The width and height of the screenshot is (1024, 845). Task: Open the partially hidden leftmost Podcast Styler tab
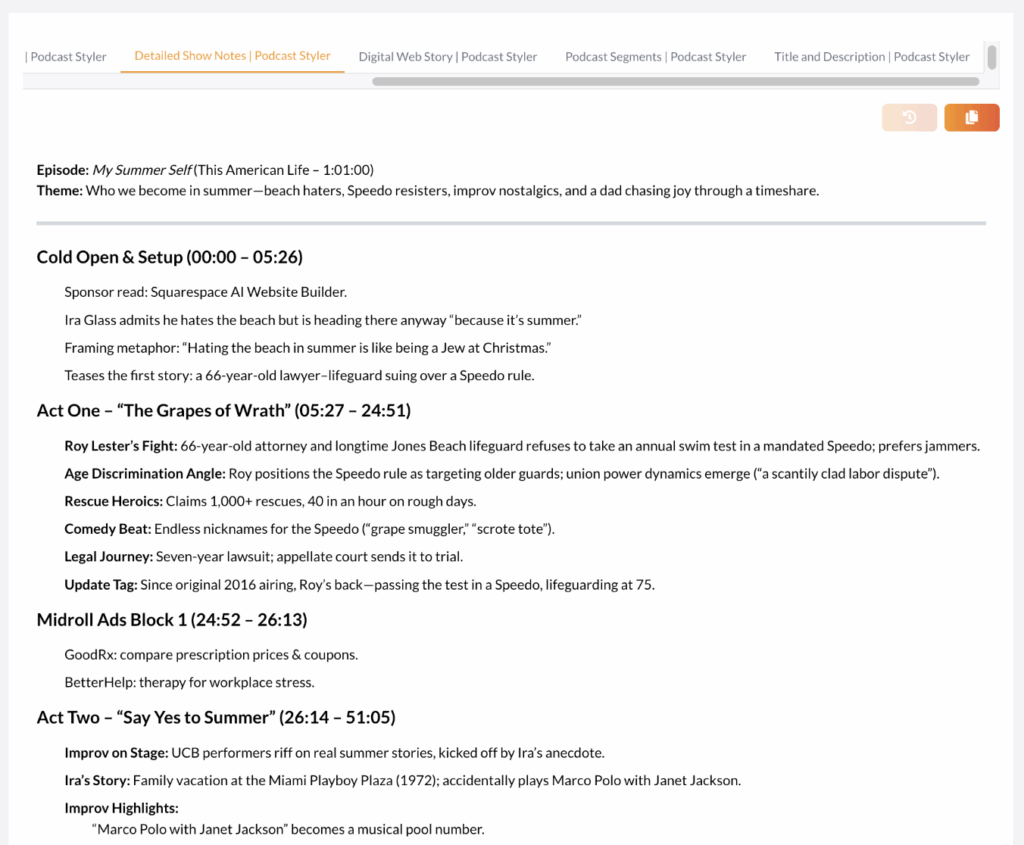66,57
